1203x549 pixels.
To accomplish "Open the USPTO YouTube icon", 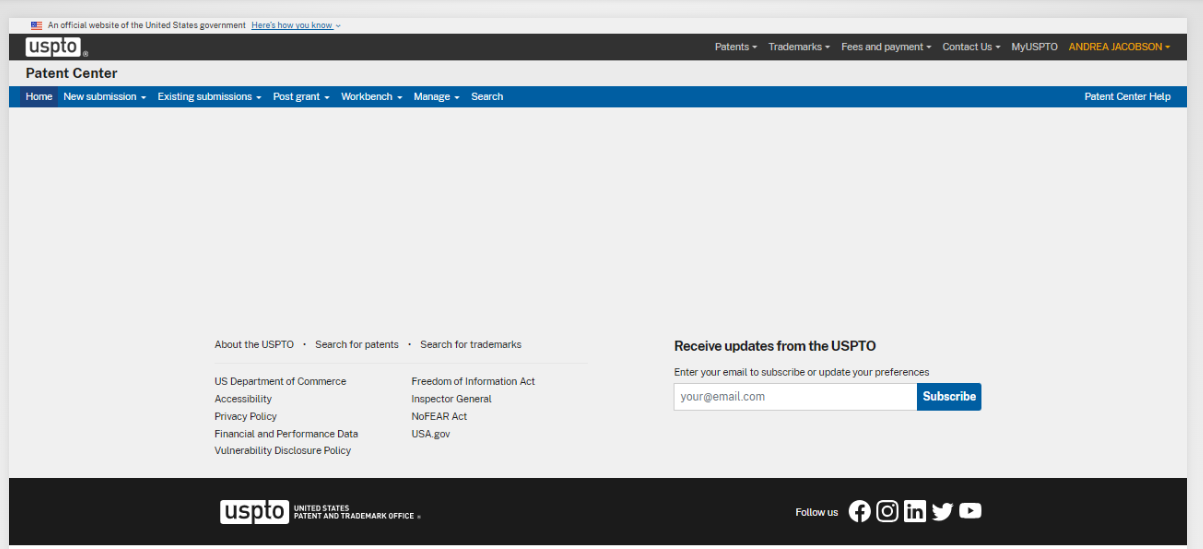I will coord(970,511).
